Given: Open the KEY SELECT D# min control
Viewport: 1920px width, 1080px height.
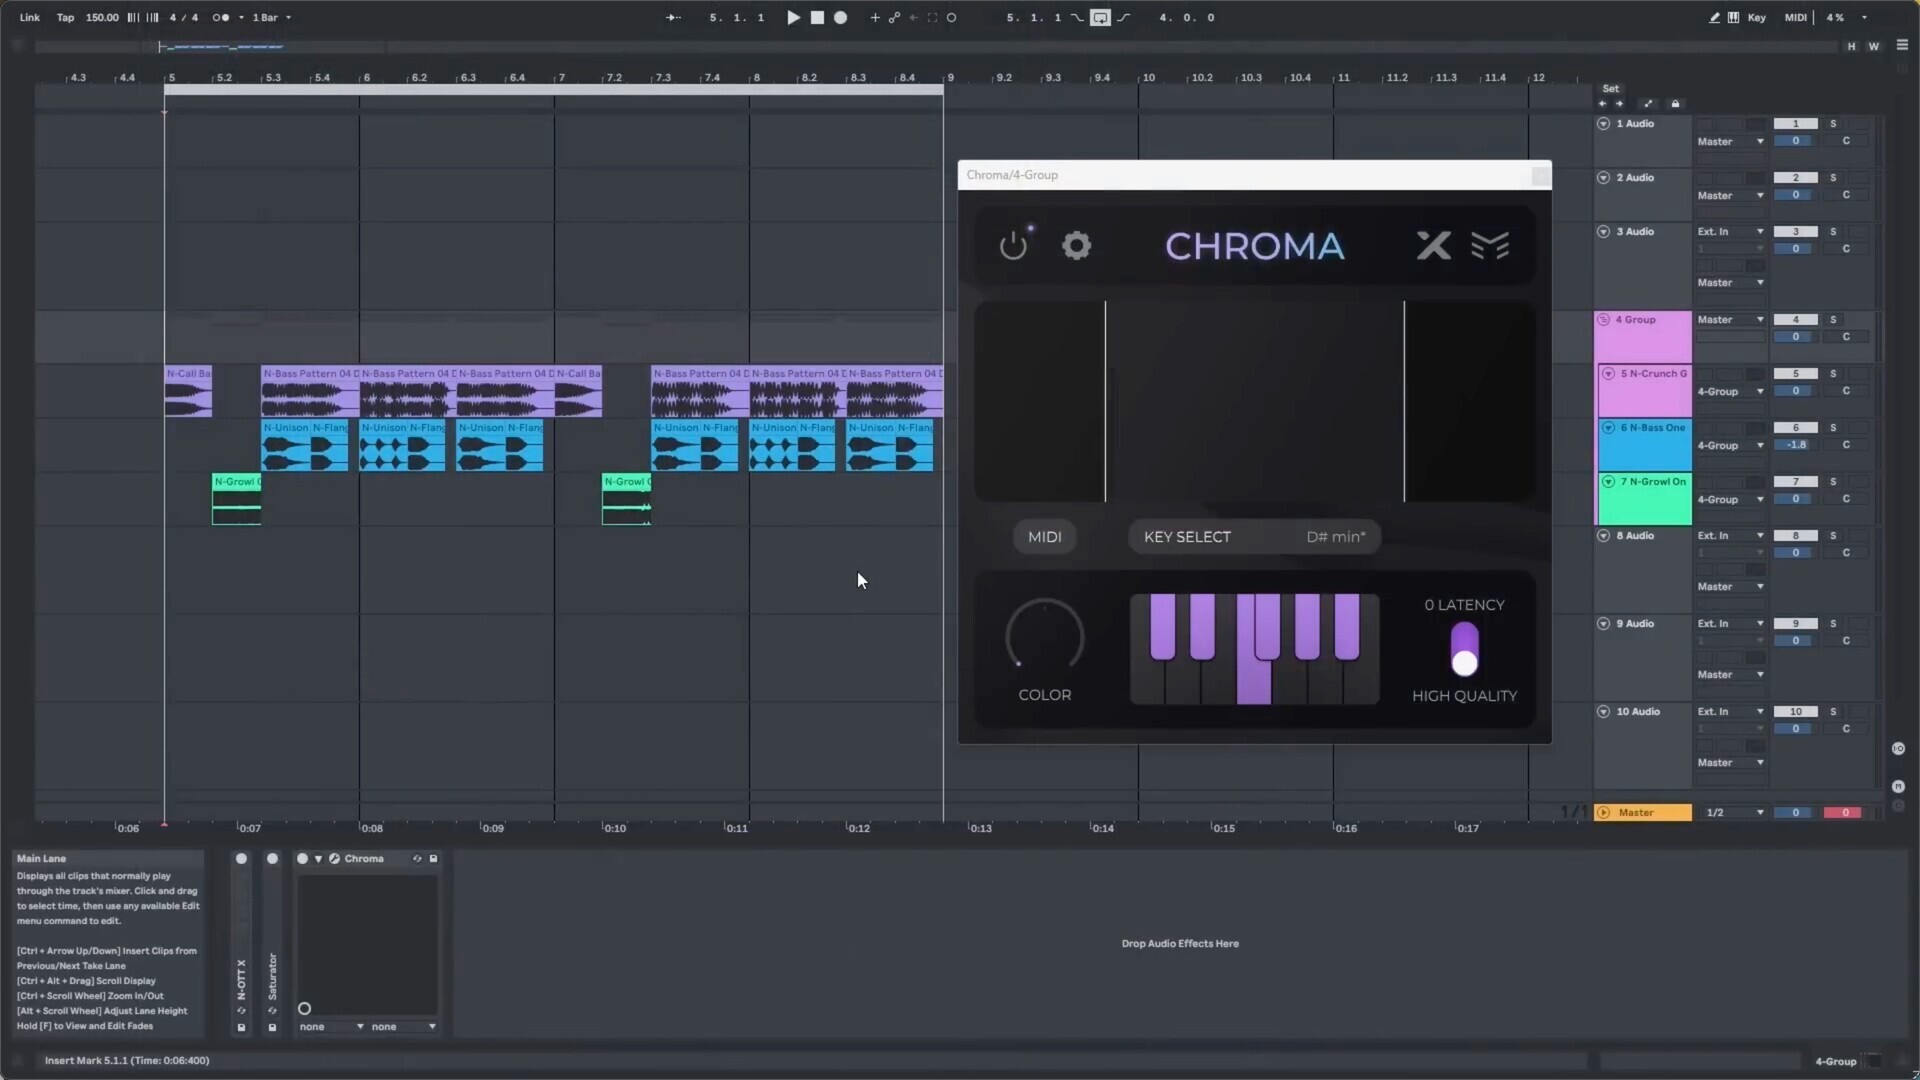Looking at the screenshot, I should click(x=1254, y=537).
